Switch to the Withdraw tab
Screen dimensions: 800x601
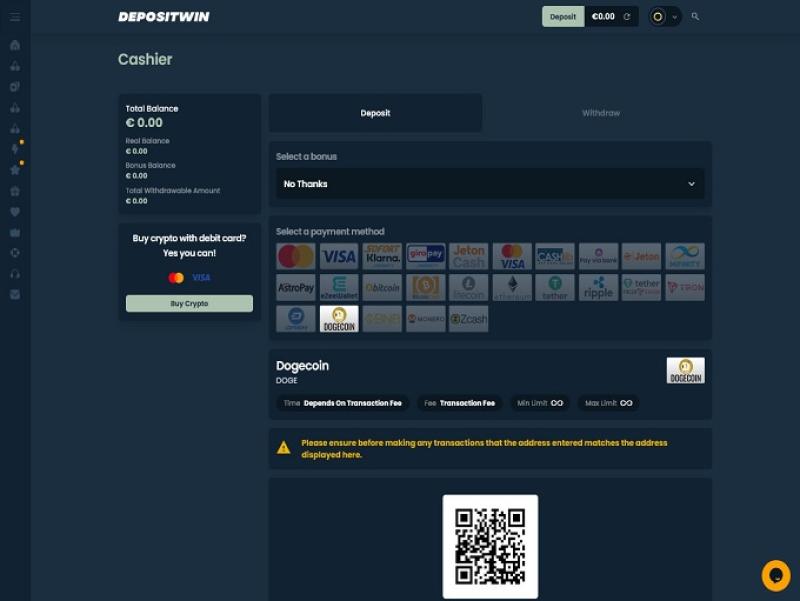coord(600,113)
